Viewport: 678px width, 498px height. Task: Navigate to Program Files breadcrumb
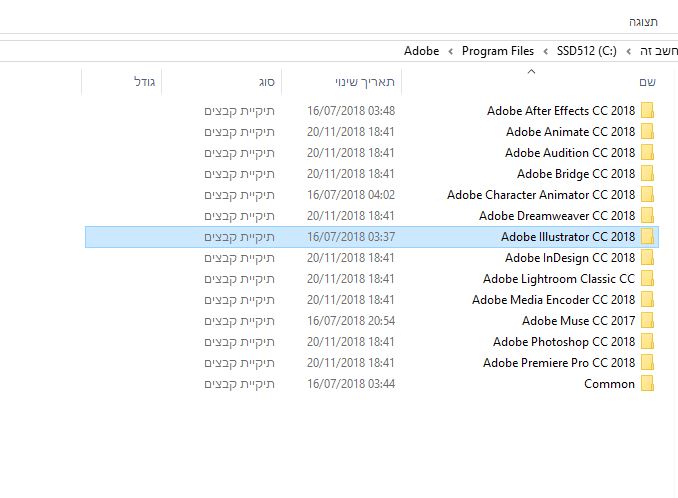point(498,51)
